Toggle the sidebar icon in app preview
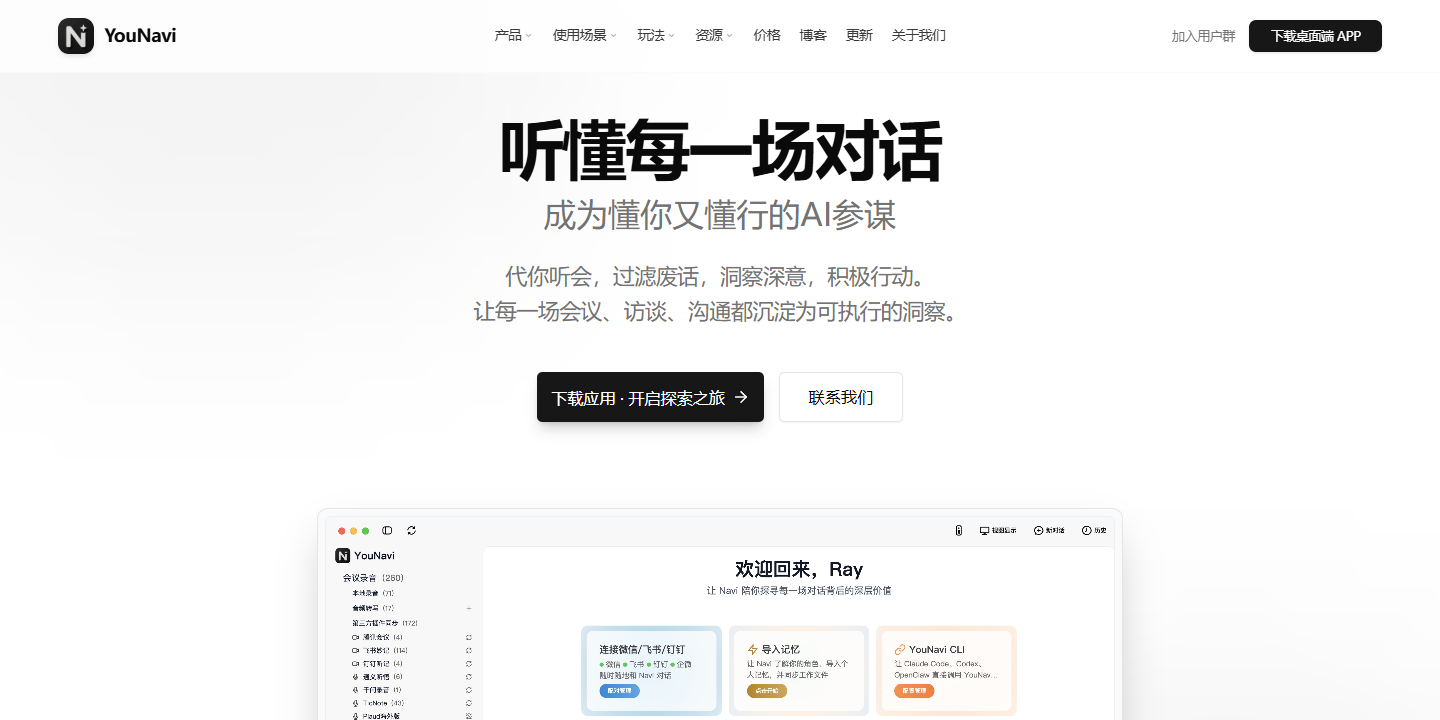 388,530
